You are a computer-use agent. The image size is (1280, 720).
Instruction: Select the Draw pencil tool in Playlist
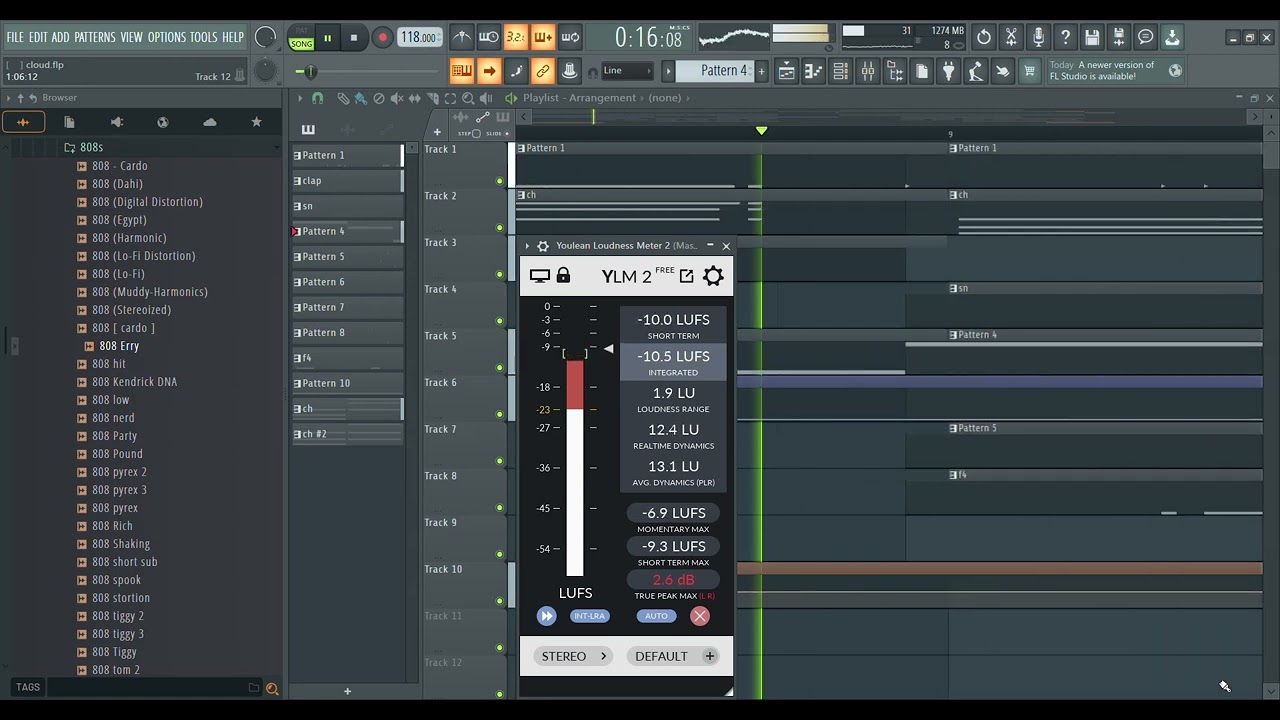[343, 98]
